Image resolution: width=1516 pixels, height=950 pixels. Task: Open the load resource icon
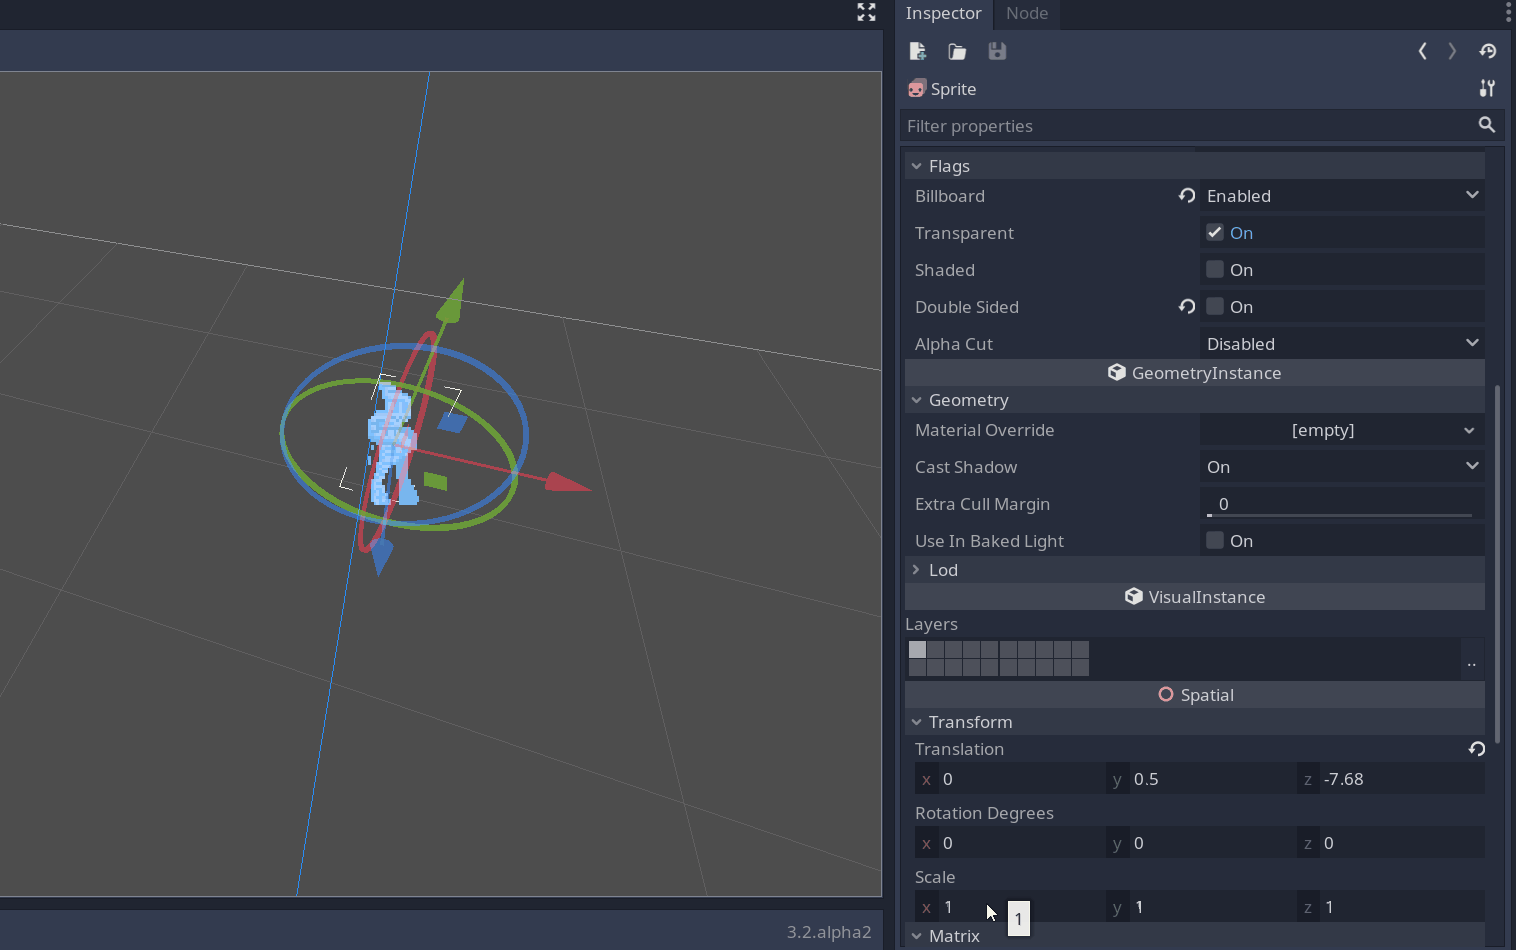tap(956, 51)
